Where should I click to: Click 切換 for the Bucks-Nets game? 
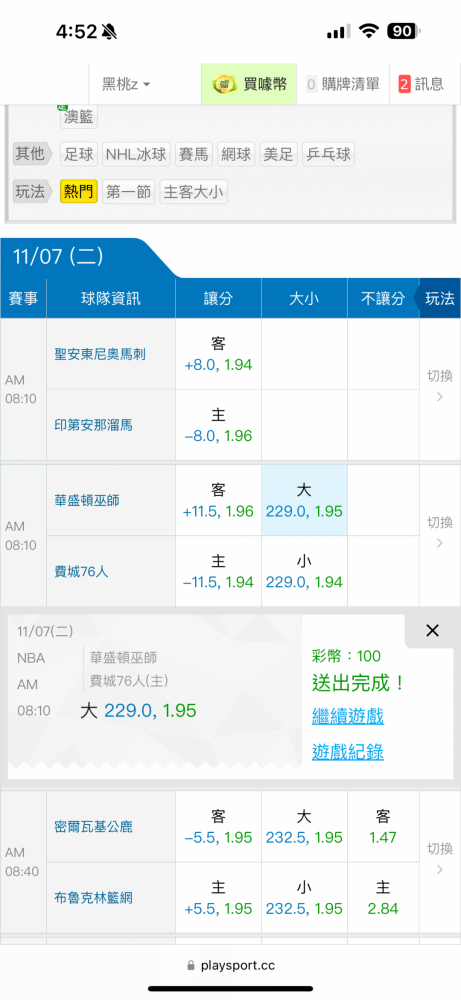coord(440,859)
